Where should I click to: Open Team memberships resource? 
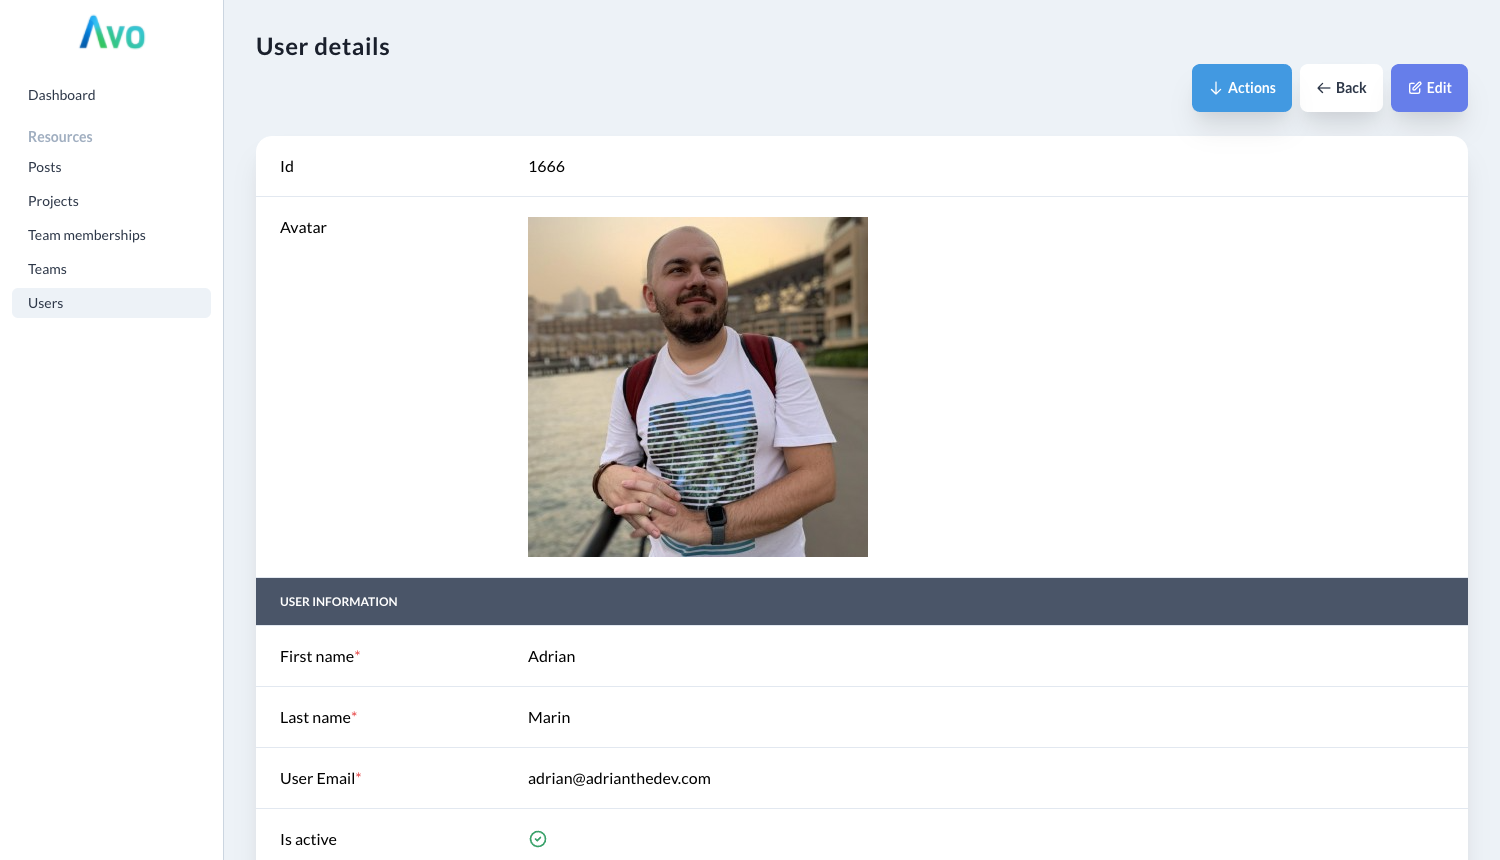(x=87, y=235)
